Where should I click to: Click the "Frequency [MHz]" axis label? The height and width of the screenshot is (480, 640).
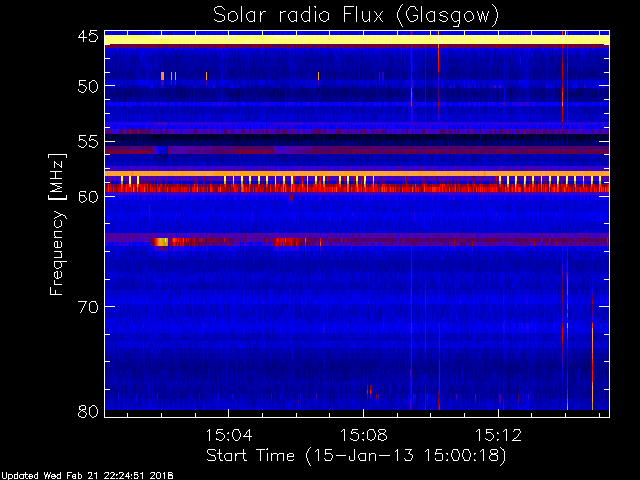(57, 224)
